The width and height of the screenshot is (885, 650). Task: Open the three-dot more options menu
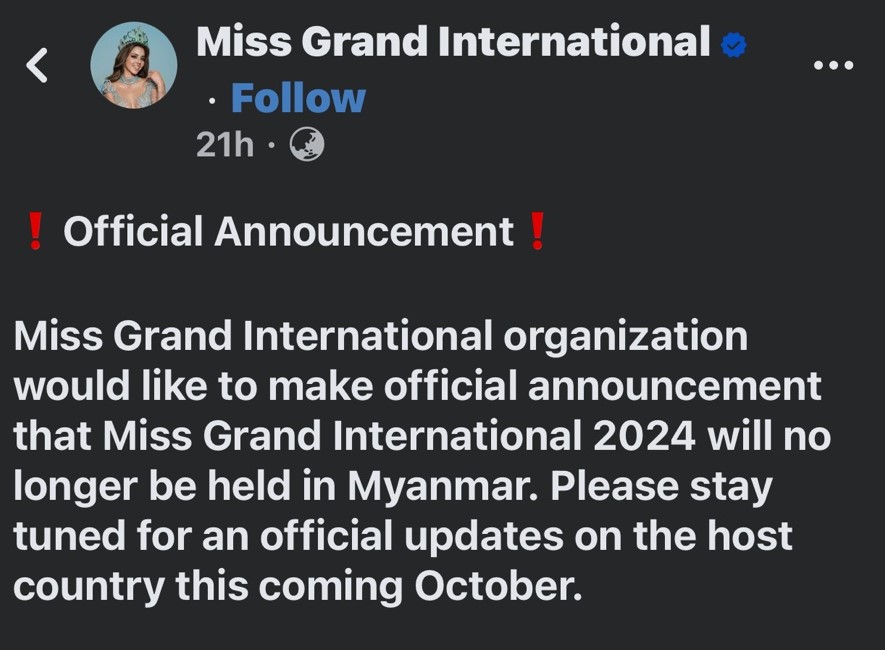pyautogui.click(x=834, y=65)
